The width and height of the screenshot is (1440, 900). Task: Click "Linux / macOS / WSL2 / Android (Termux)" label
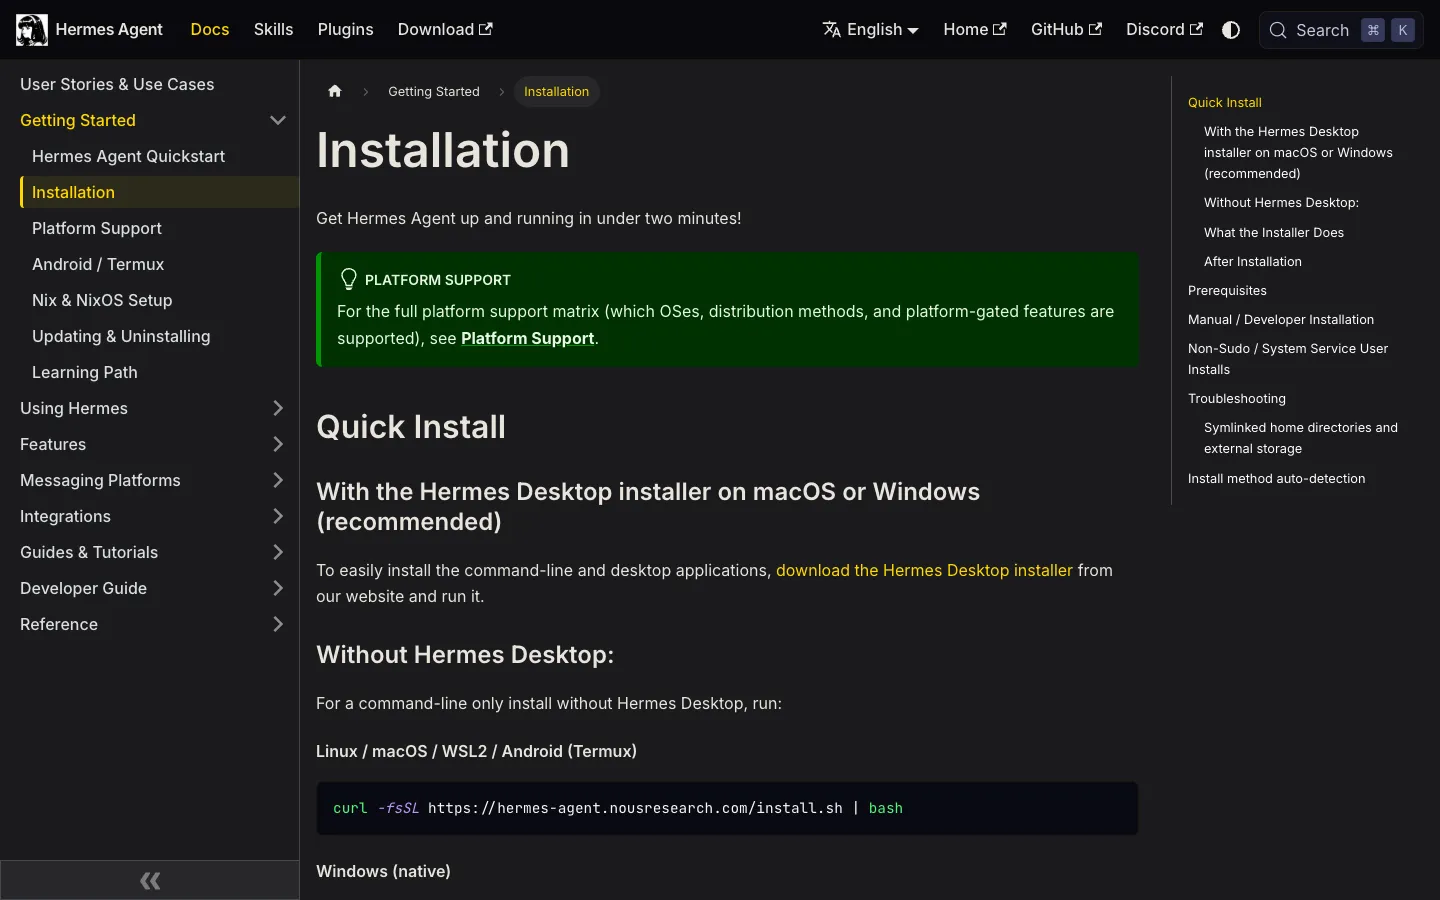476,751
